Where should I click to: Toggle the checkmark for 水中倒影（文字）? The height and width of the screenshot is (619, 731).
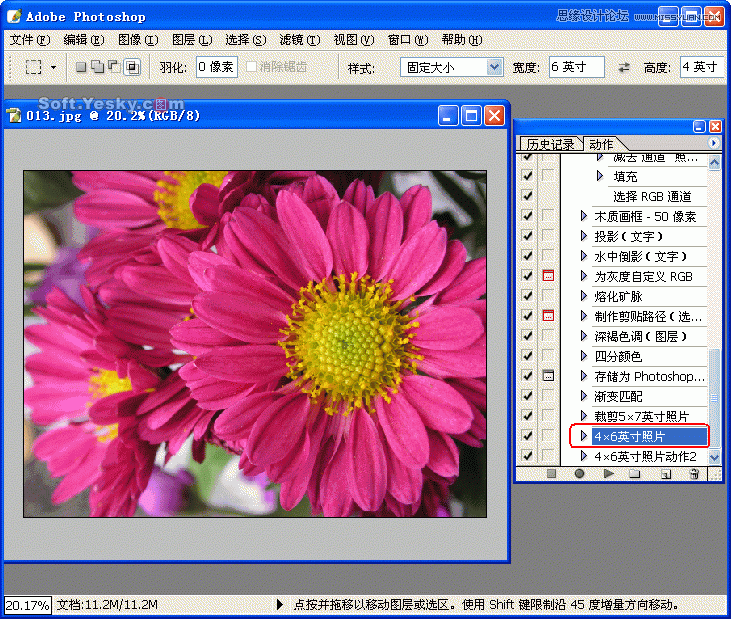point(528,256)
